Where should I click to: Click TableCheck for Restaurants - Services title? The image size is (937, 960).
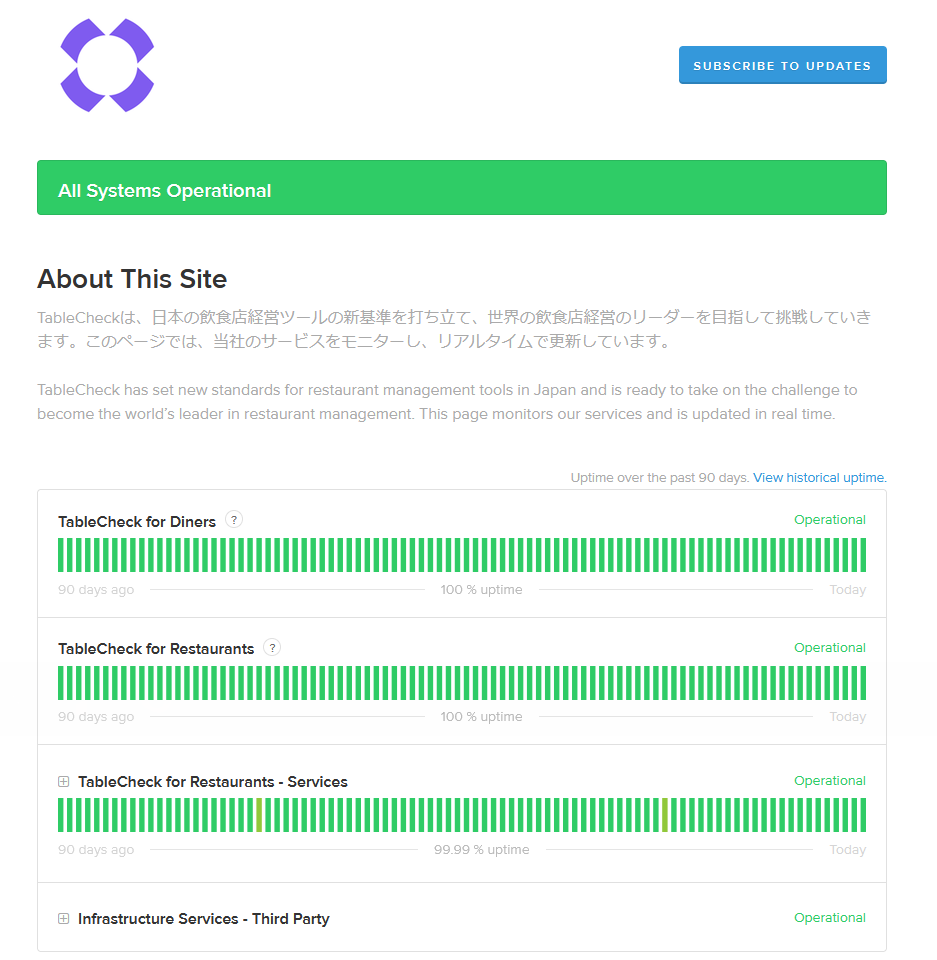coord(213,782)
